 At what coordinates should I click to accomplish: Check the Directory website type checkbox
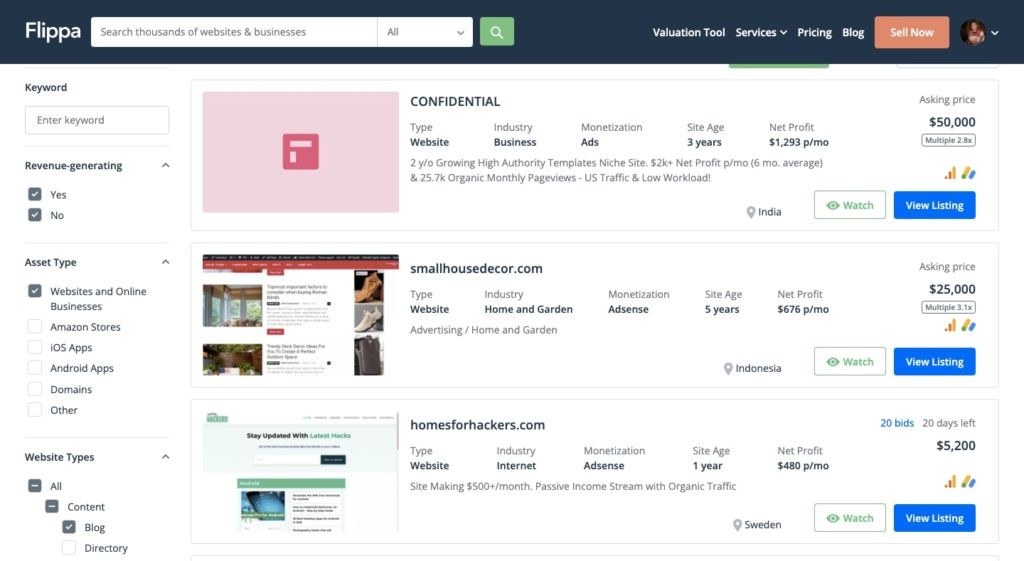click(69, 548)
